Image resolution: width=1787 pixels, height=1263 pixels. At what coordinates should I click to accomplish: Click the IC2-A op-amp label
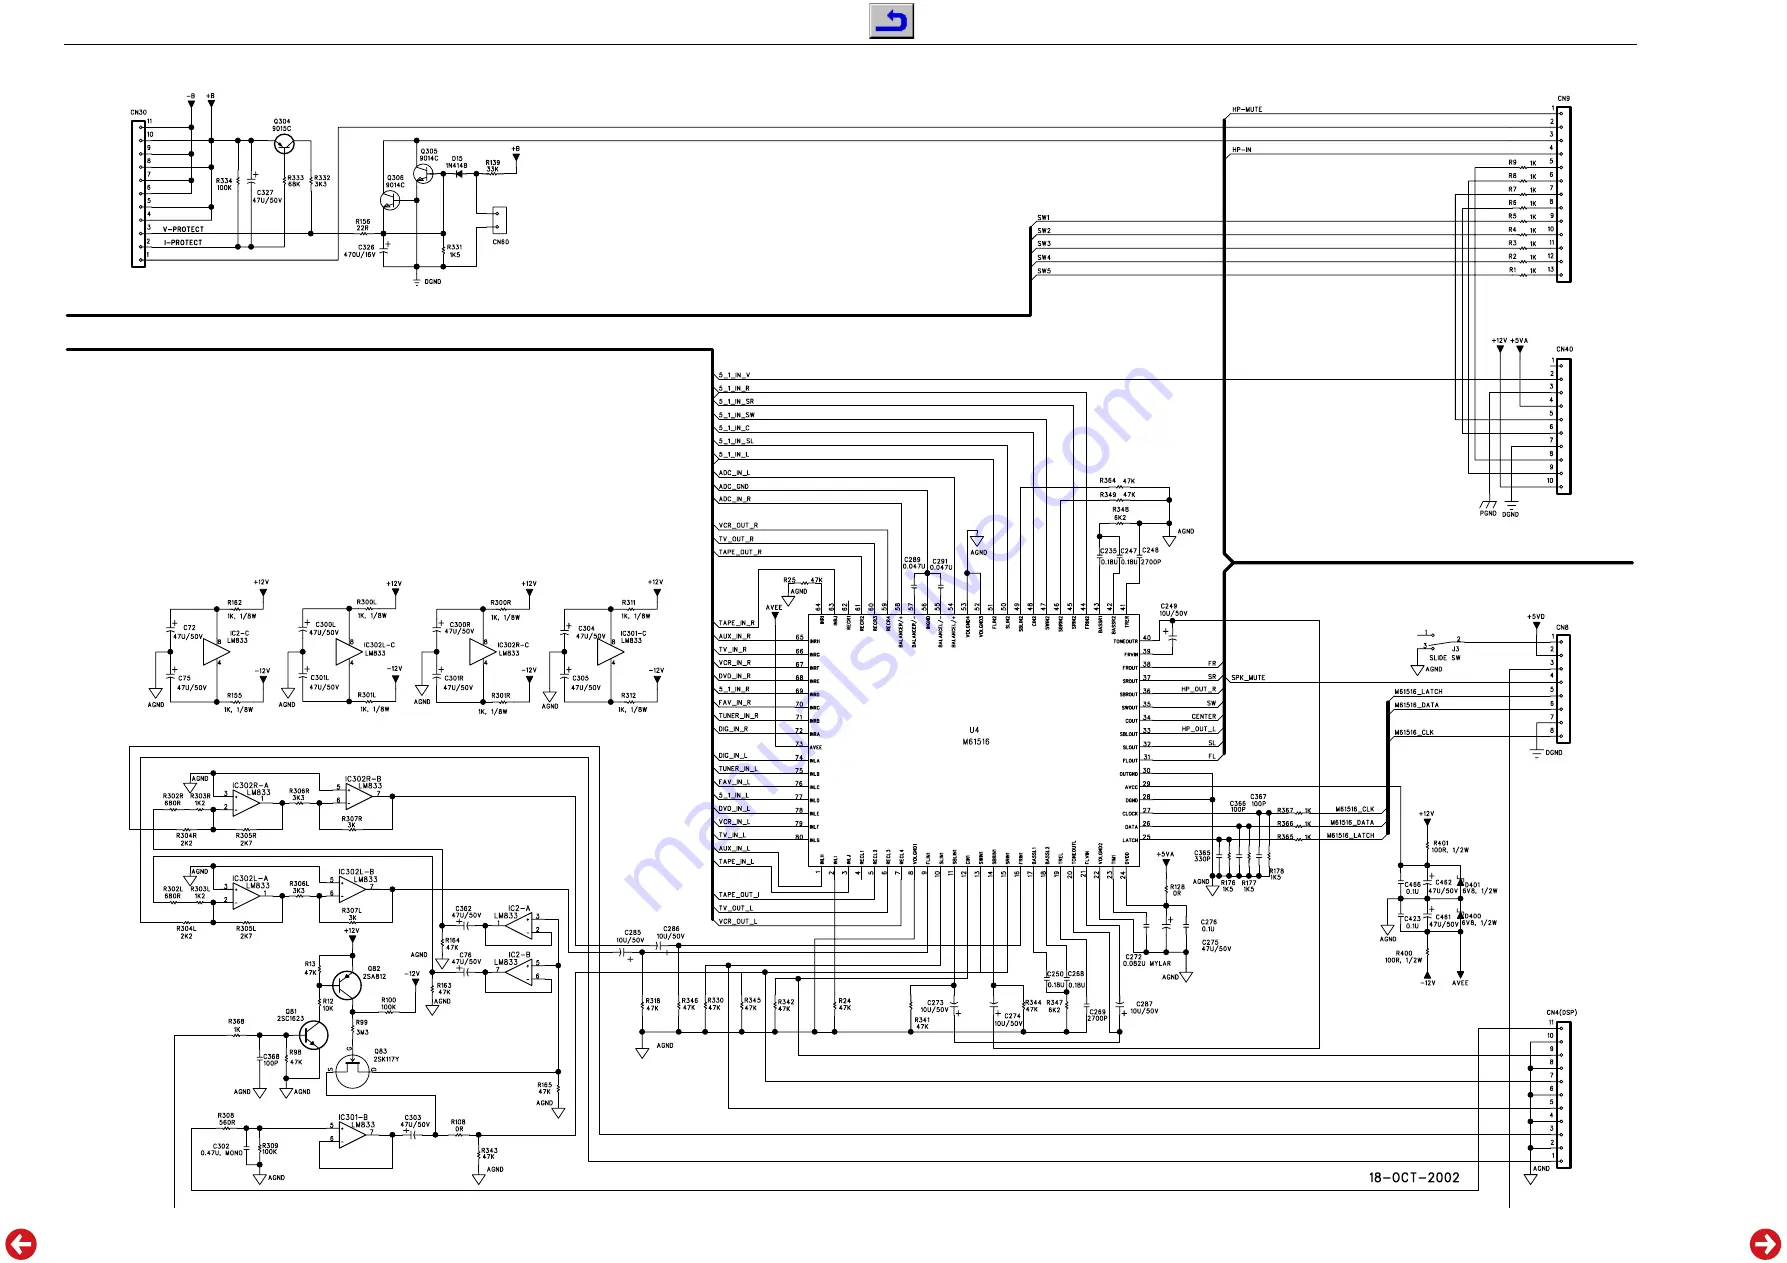(x=518, y=908)
